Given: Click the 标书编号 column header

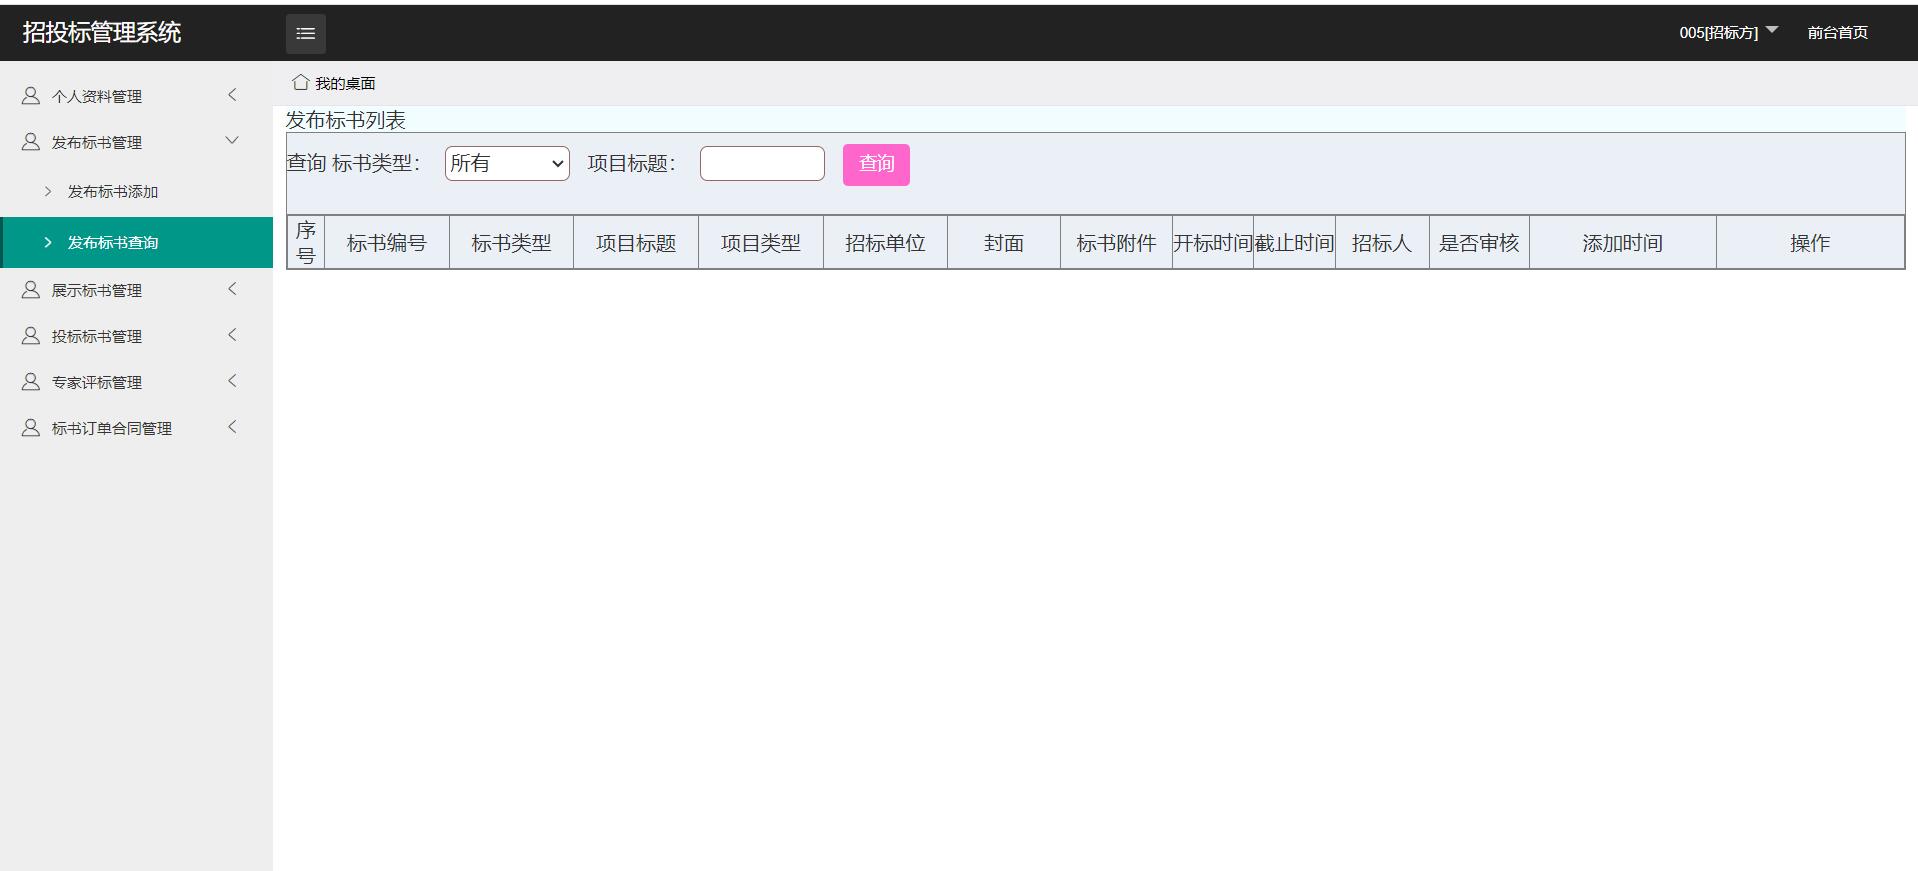Looking at the screenshot, I should [x=387, y=243].
